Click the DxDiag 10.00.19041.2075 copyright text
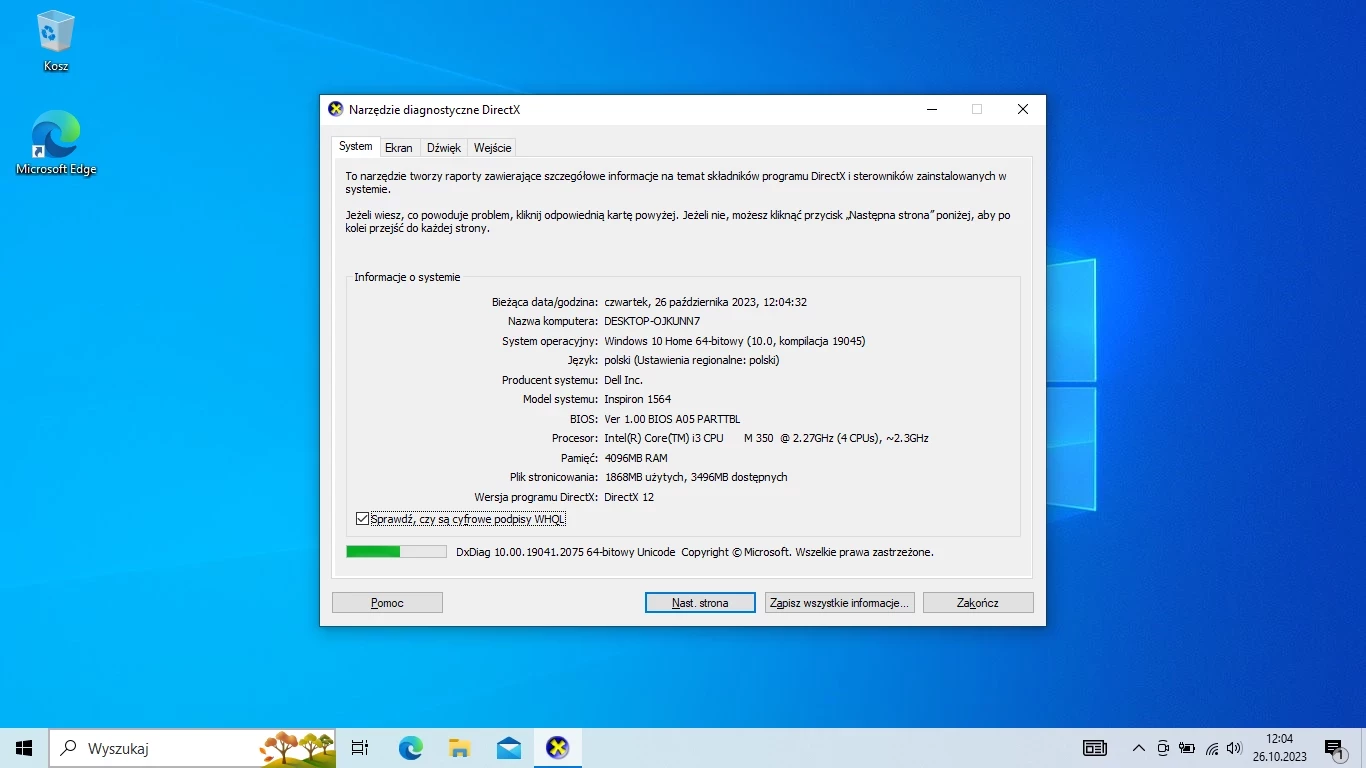 coord(694,551)
